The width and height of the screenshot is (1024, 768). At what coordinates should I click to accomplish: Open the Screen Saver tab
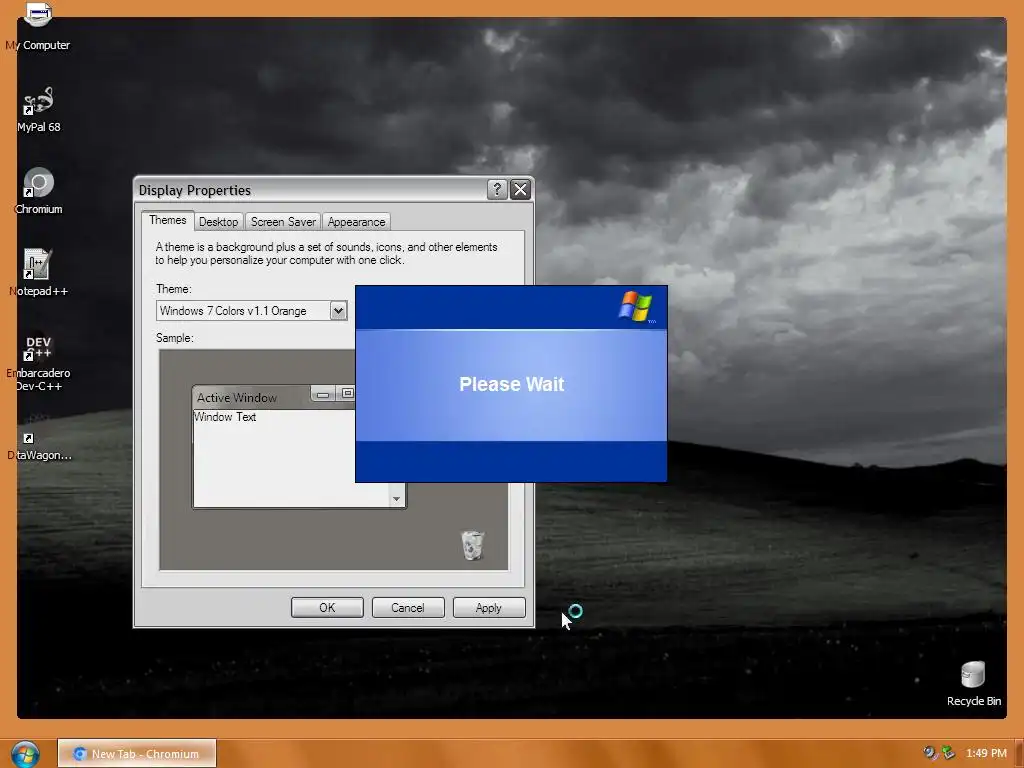(283, 222)
